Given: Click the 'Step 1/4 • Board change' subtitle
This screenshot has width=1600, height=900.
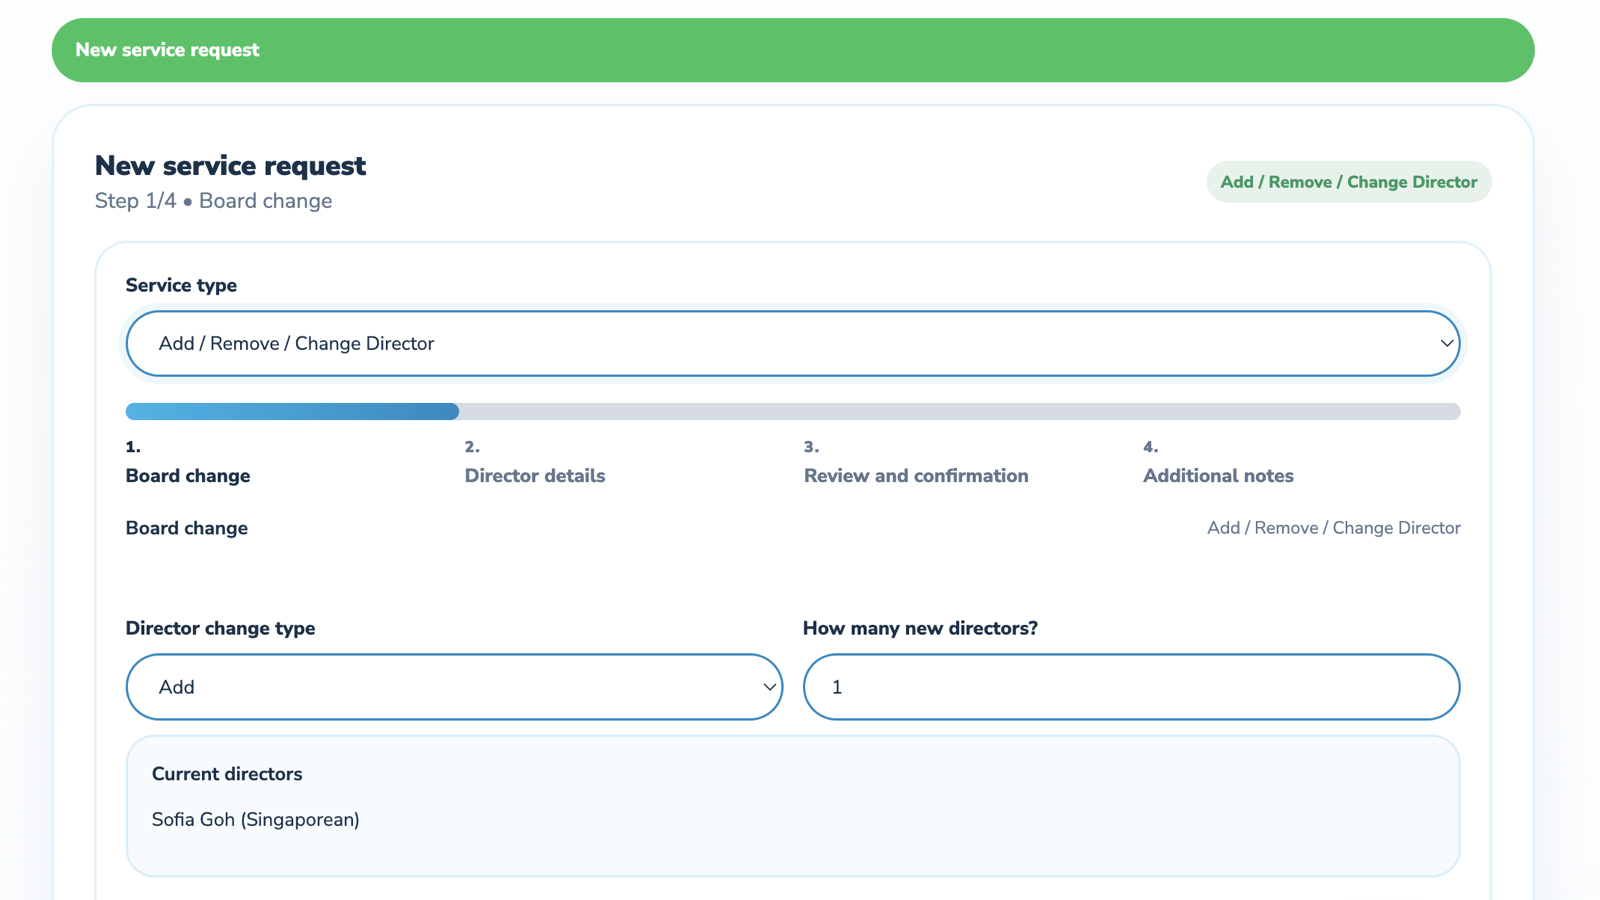Looking at the screenshot, I should pyautogui.click(x=213, y=200).
